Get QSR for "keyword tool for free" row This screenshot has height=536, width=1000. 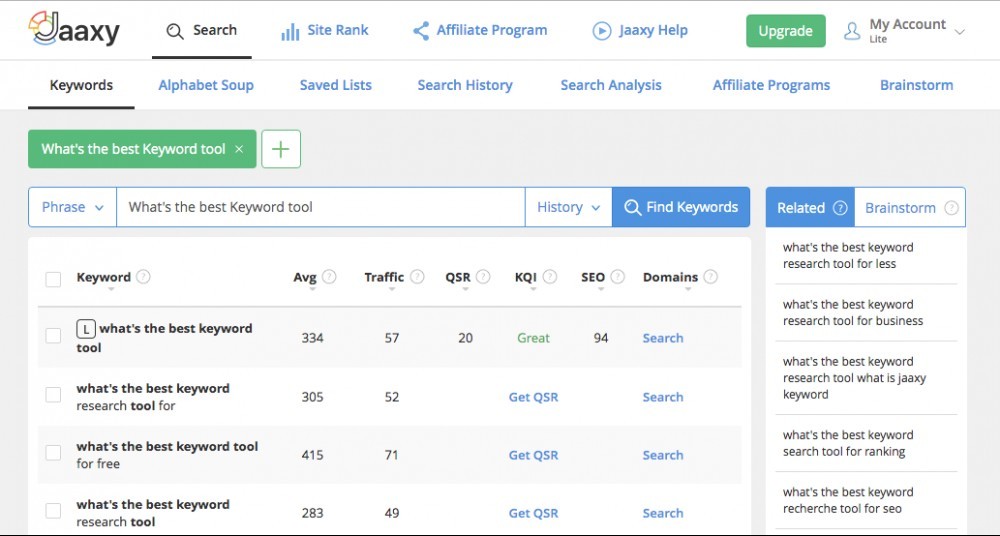[x=533, y=455]
